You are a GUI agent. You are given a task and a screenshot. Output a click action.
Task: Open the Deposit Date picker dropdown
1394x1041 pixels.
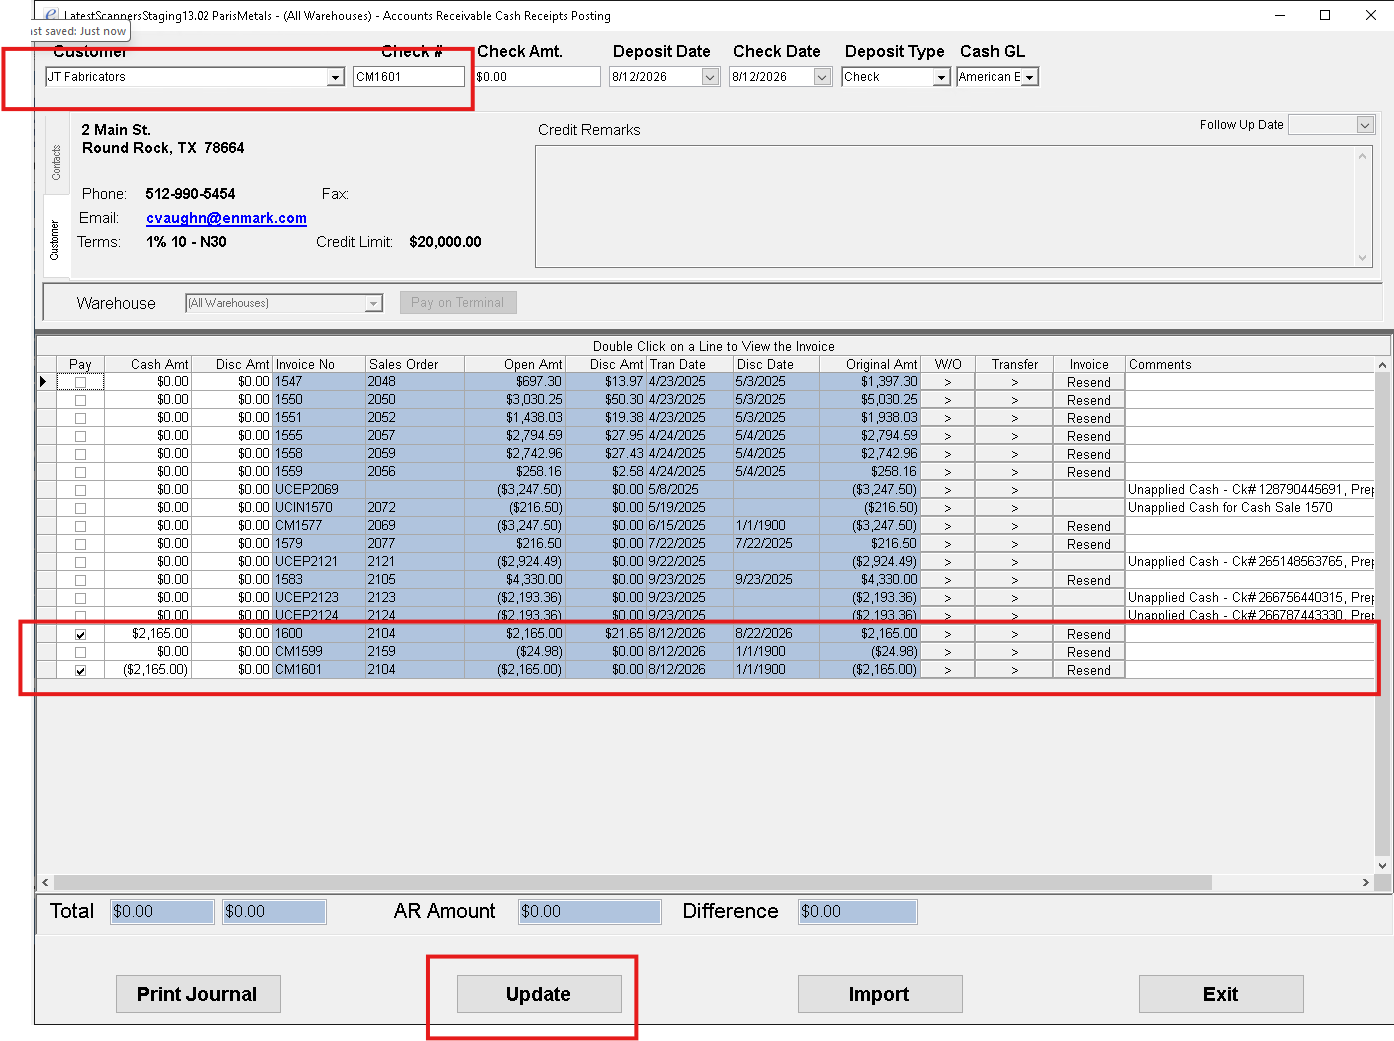[710, 77]
